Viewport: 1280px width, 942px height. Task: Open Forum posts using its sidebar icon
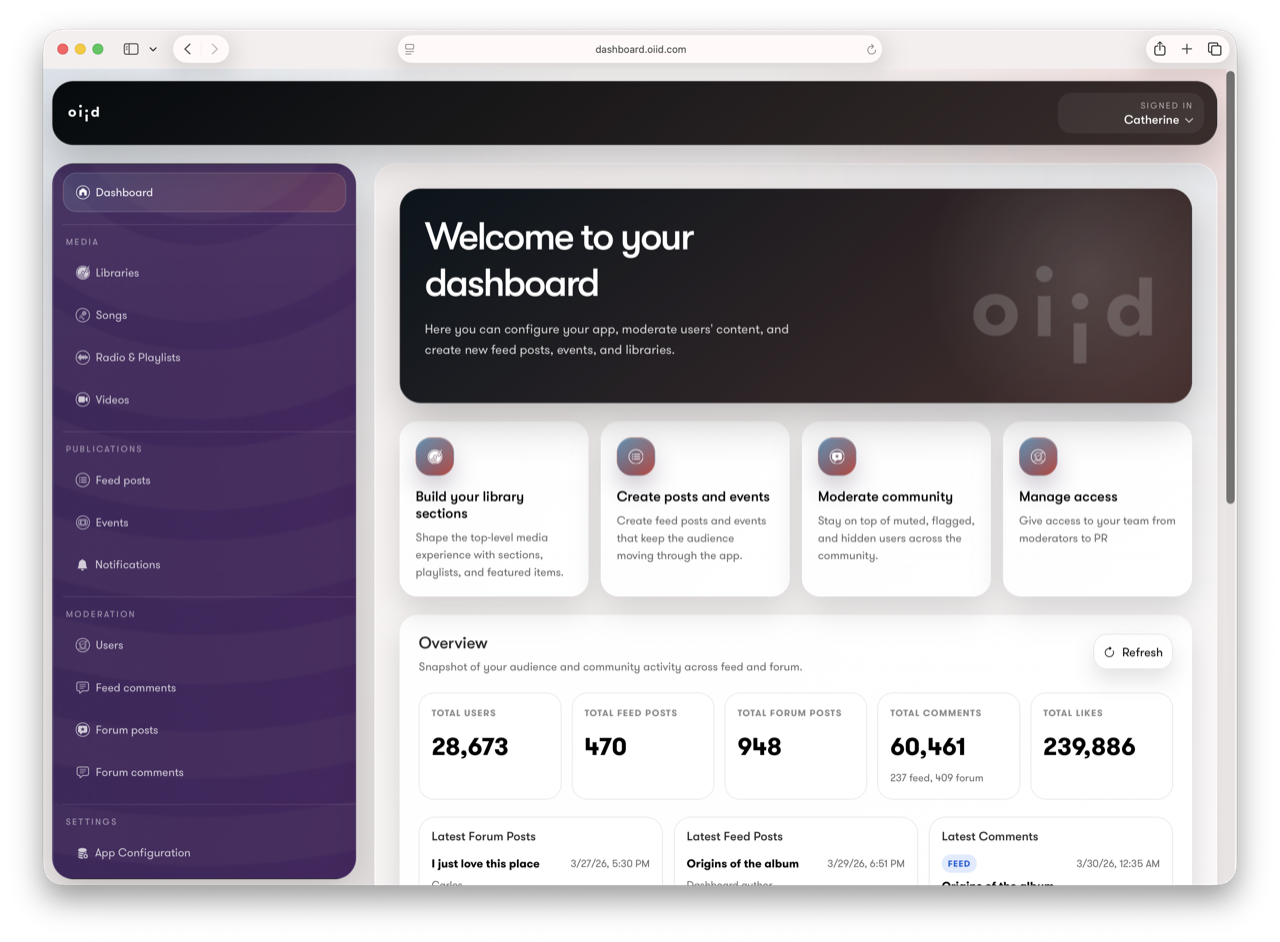[82, 729]
